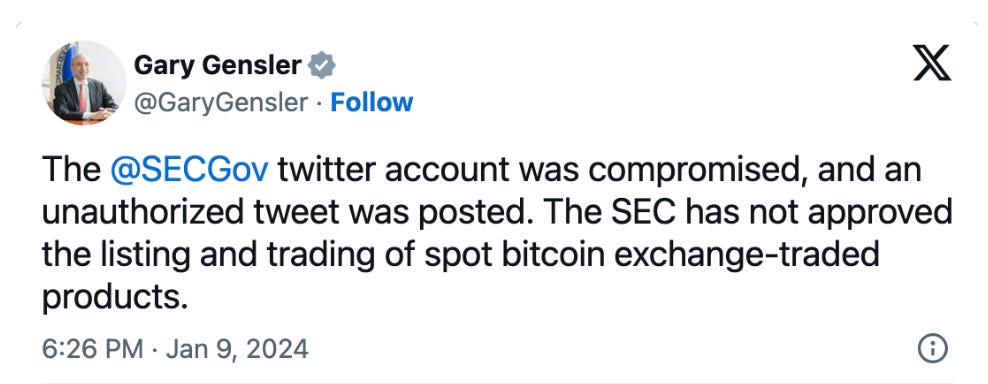The image size is (988, 384).
Task: Open the @SECGov mention link
Action: pos(190,171)
